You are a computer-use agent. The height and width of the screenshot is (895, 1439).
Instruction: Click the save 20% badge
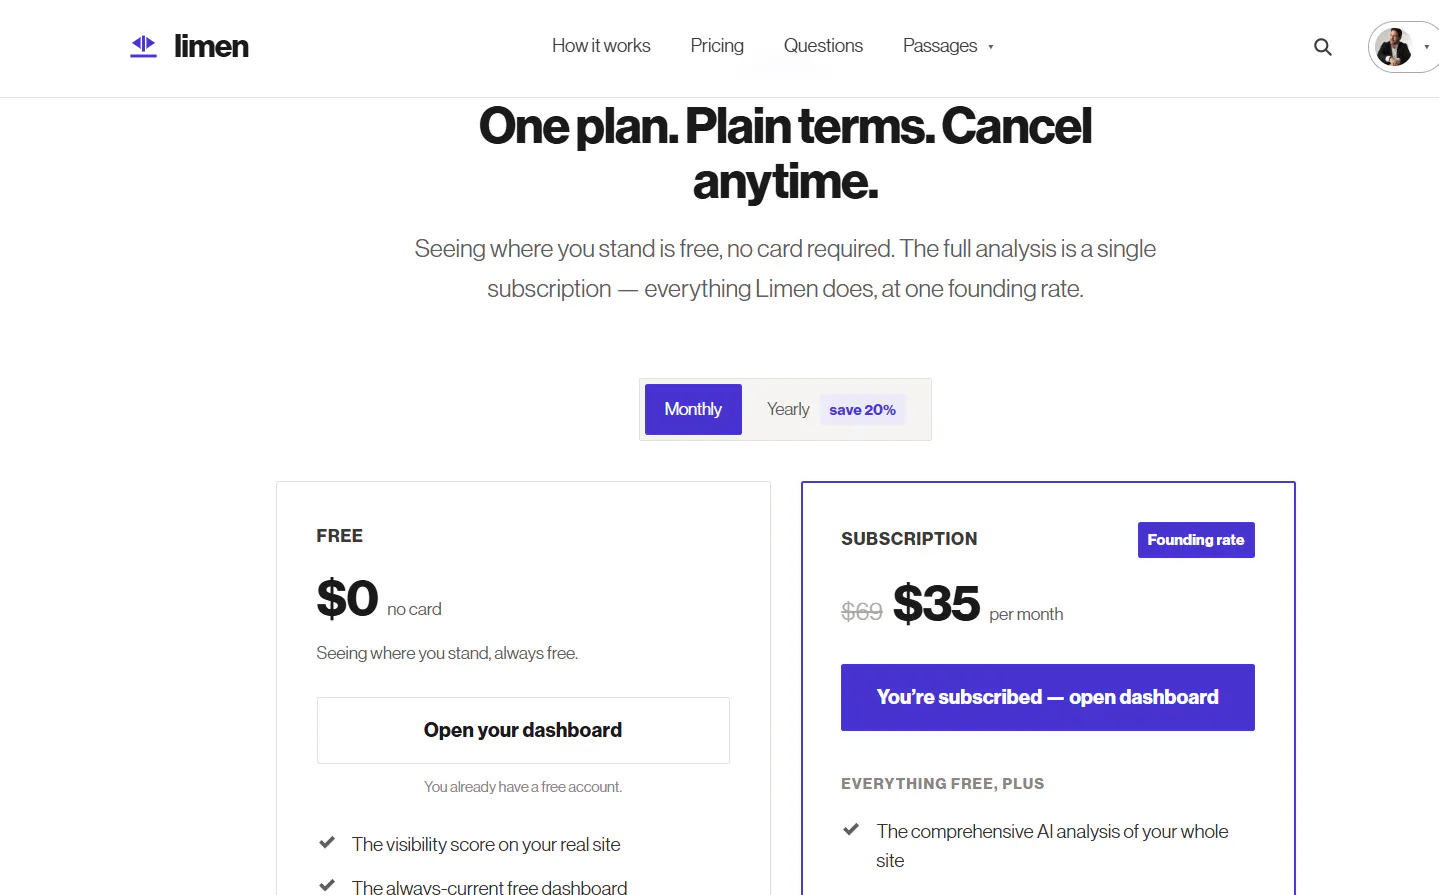(x=862, y=410)
